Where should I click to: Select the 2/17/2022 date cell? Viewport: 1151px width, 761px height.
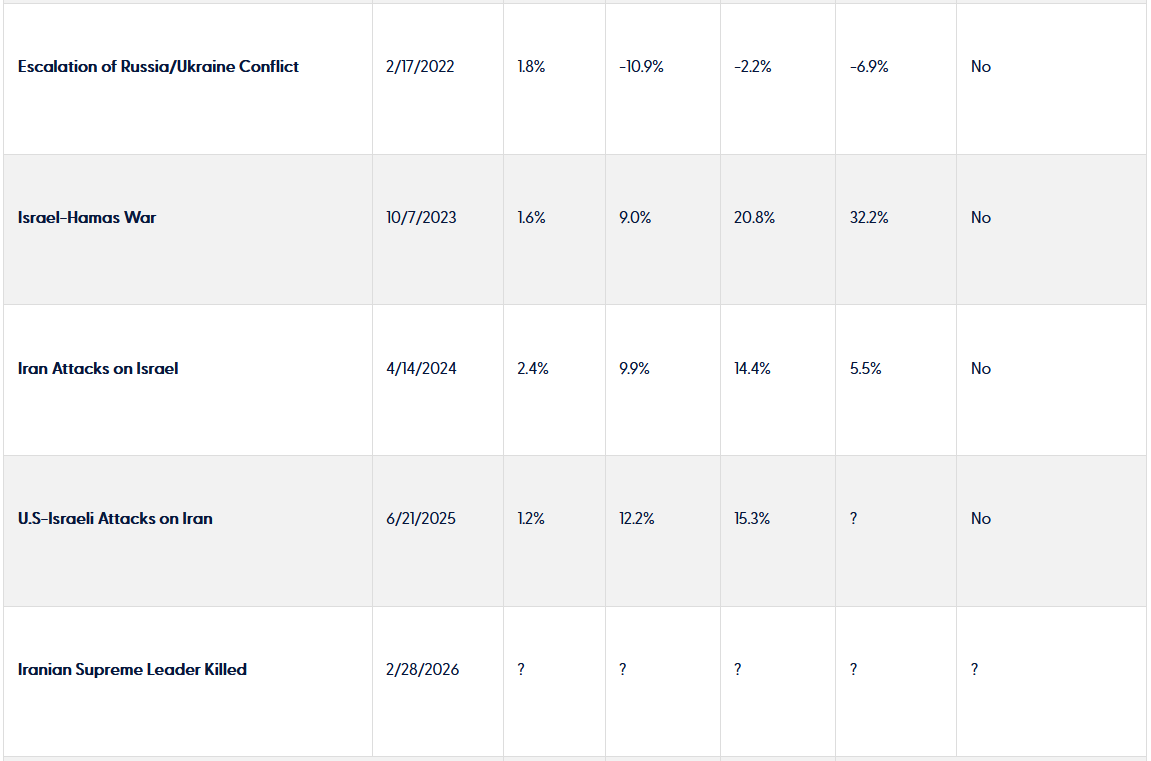420,67
